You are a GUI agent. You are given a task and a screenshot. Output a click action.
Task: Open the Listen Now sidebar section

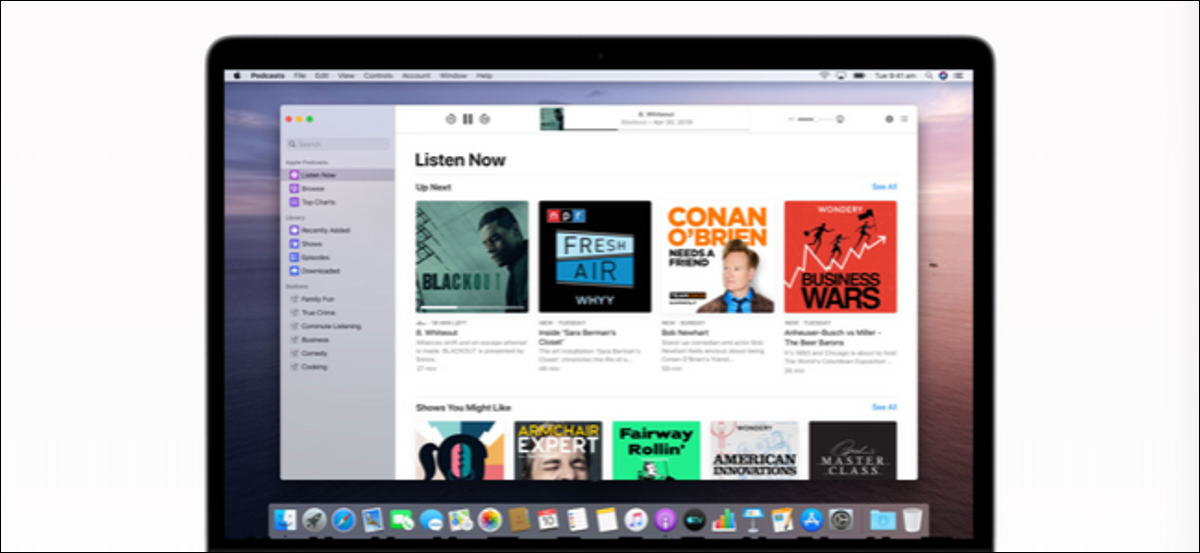pyautogui.click(x=338, y=175)
